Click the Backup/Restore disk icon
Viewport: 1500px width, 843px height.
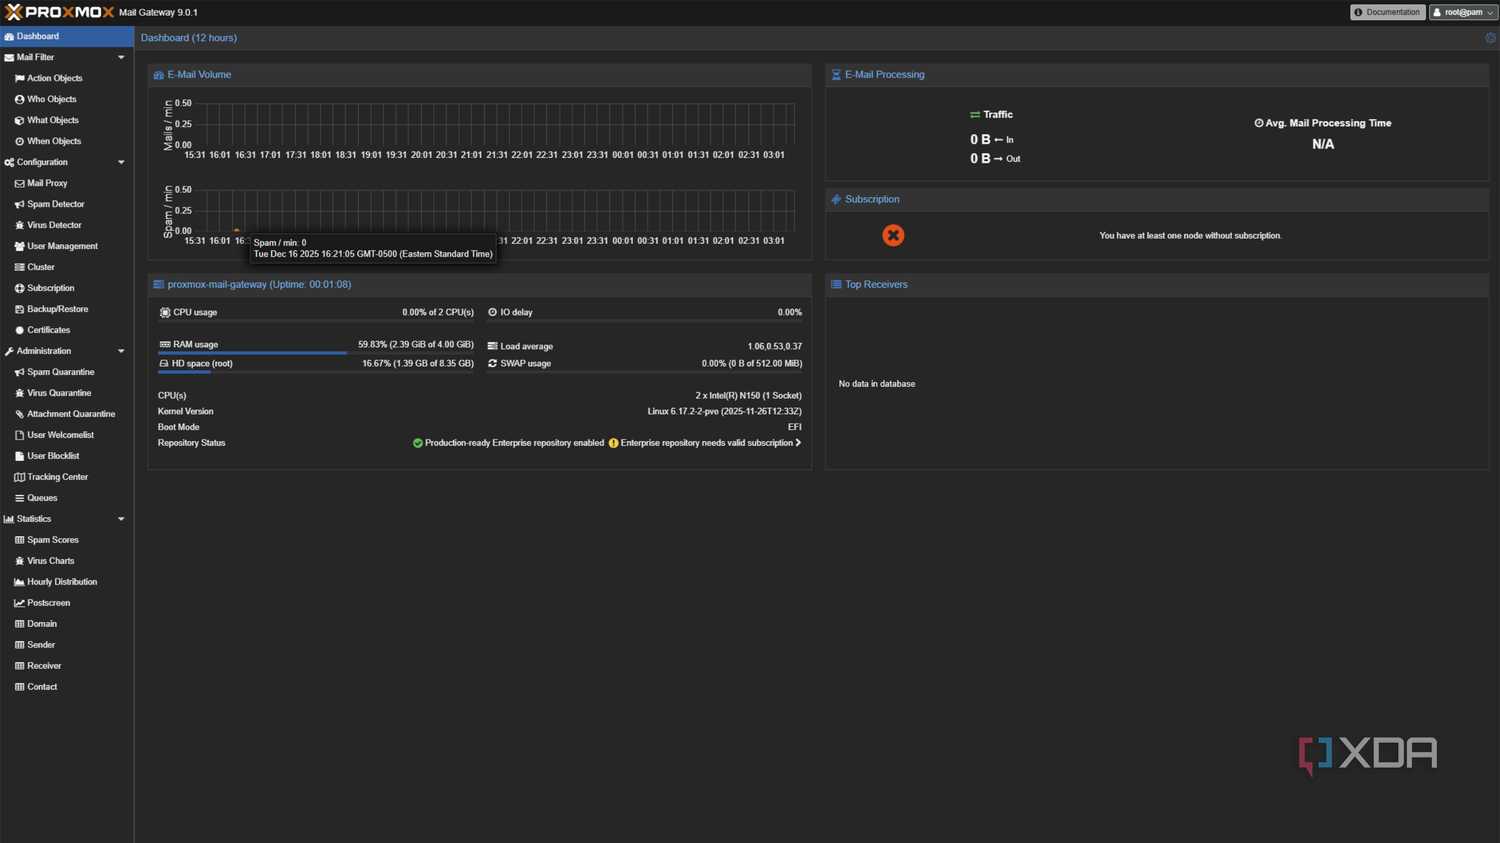[19, 309]
